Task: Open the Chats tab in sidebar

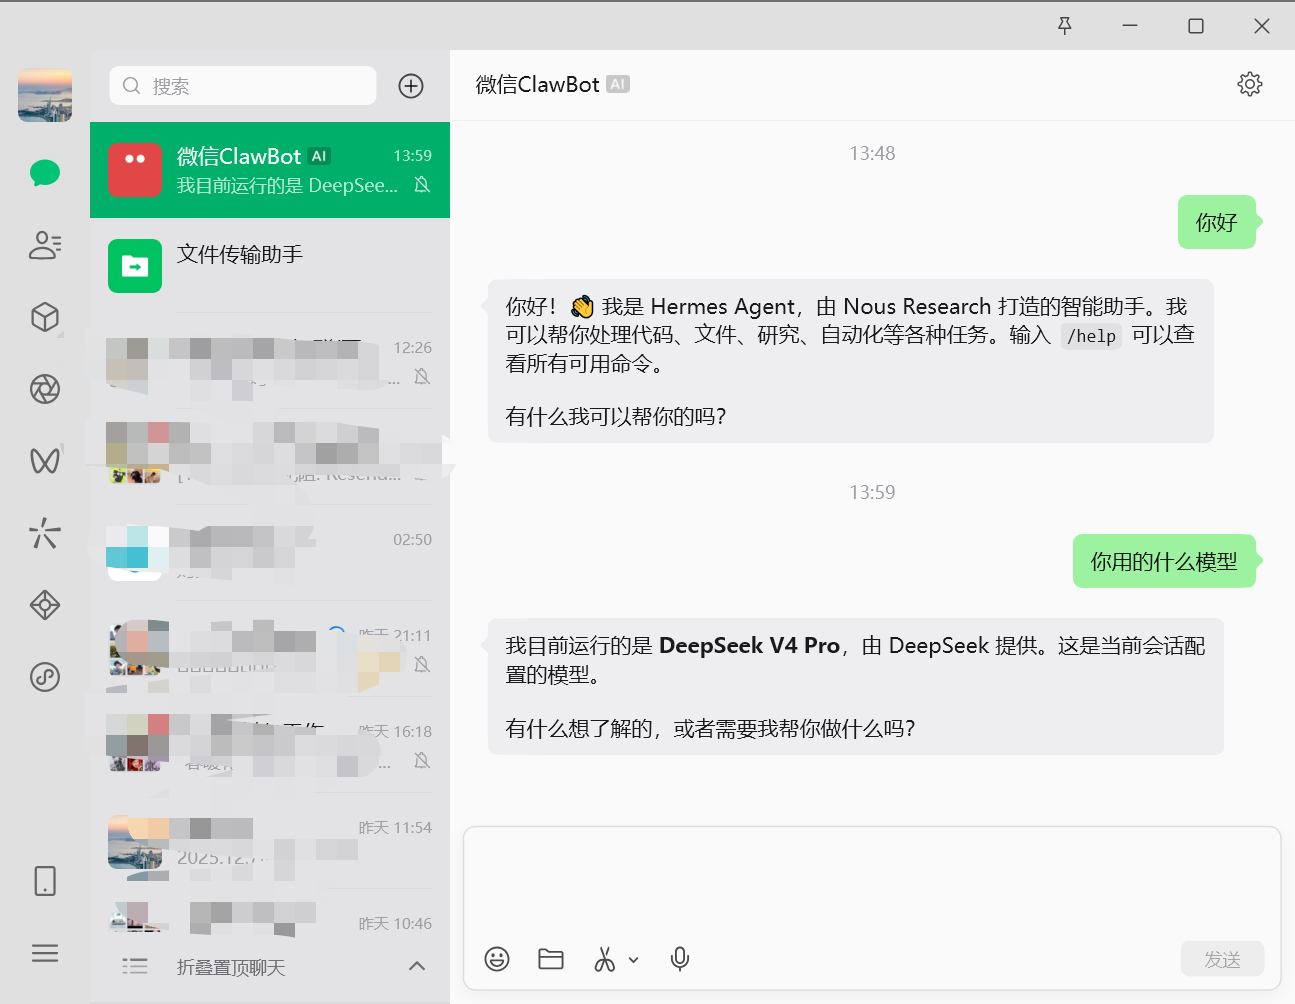Action: click(x=45, y=173)
